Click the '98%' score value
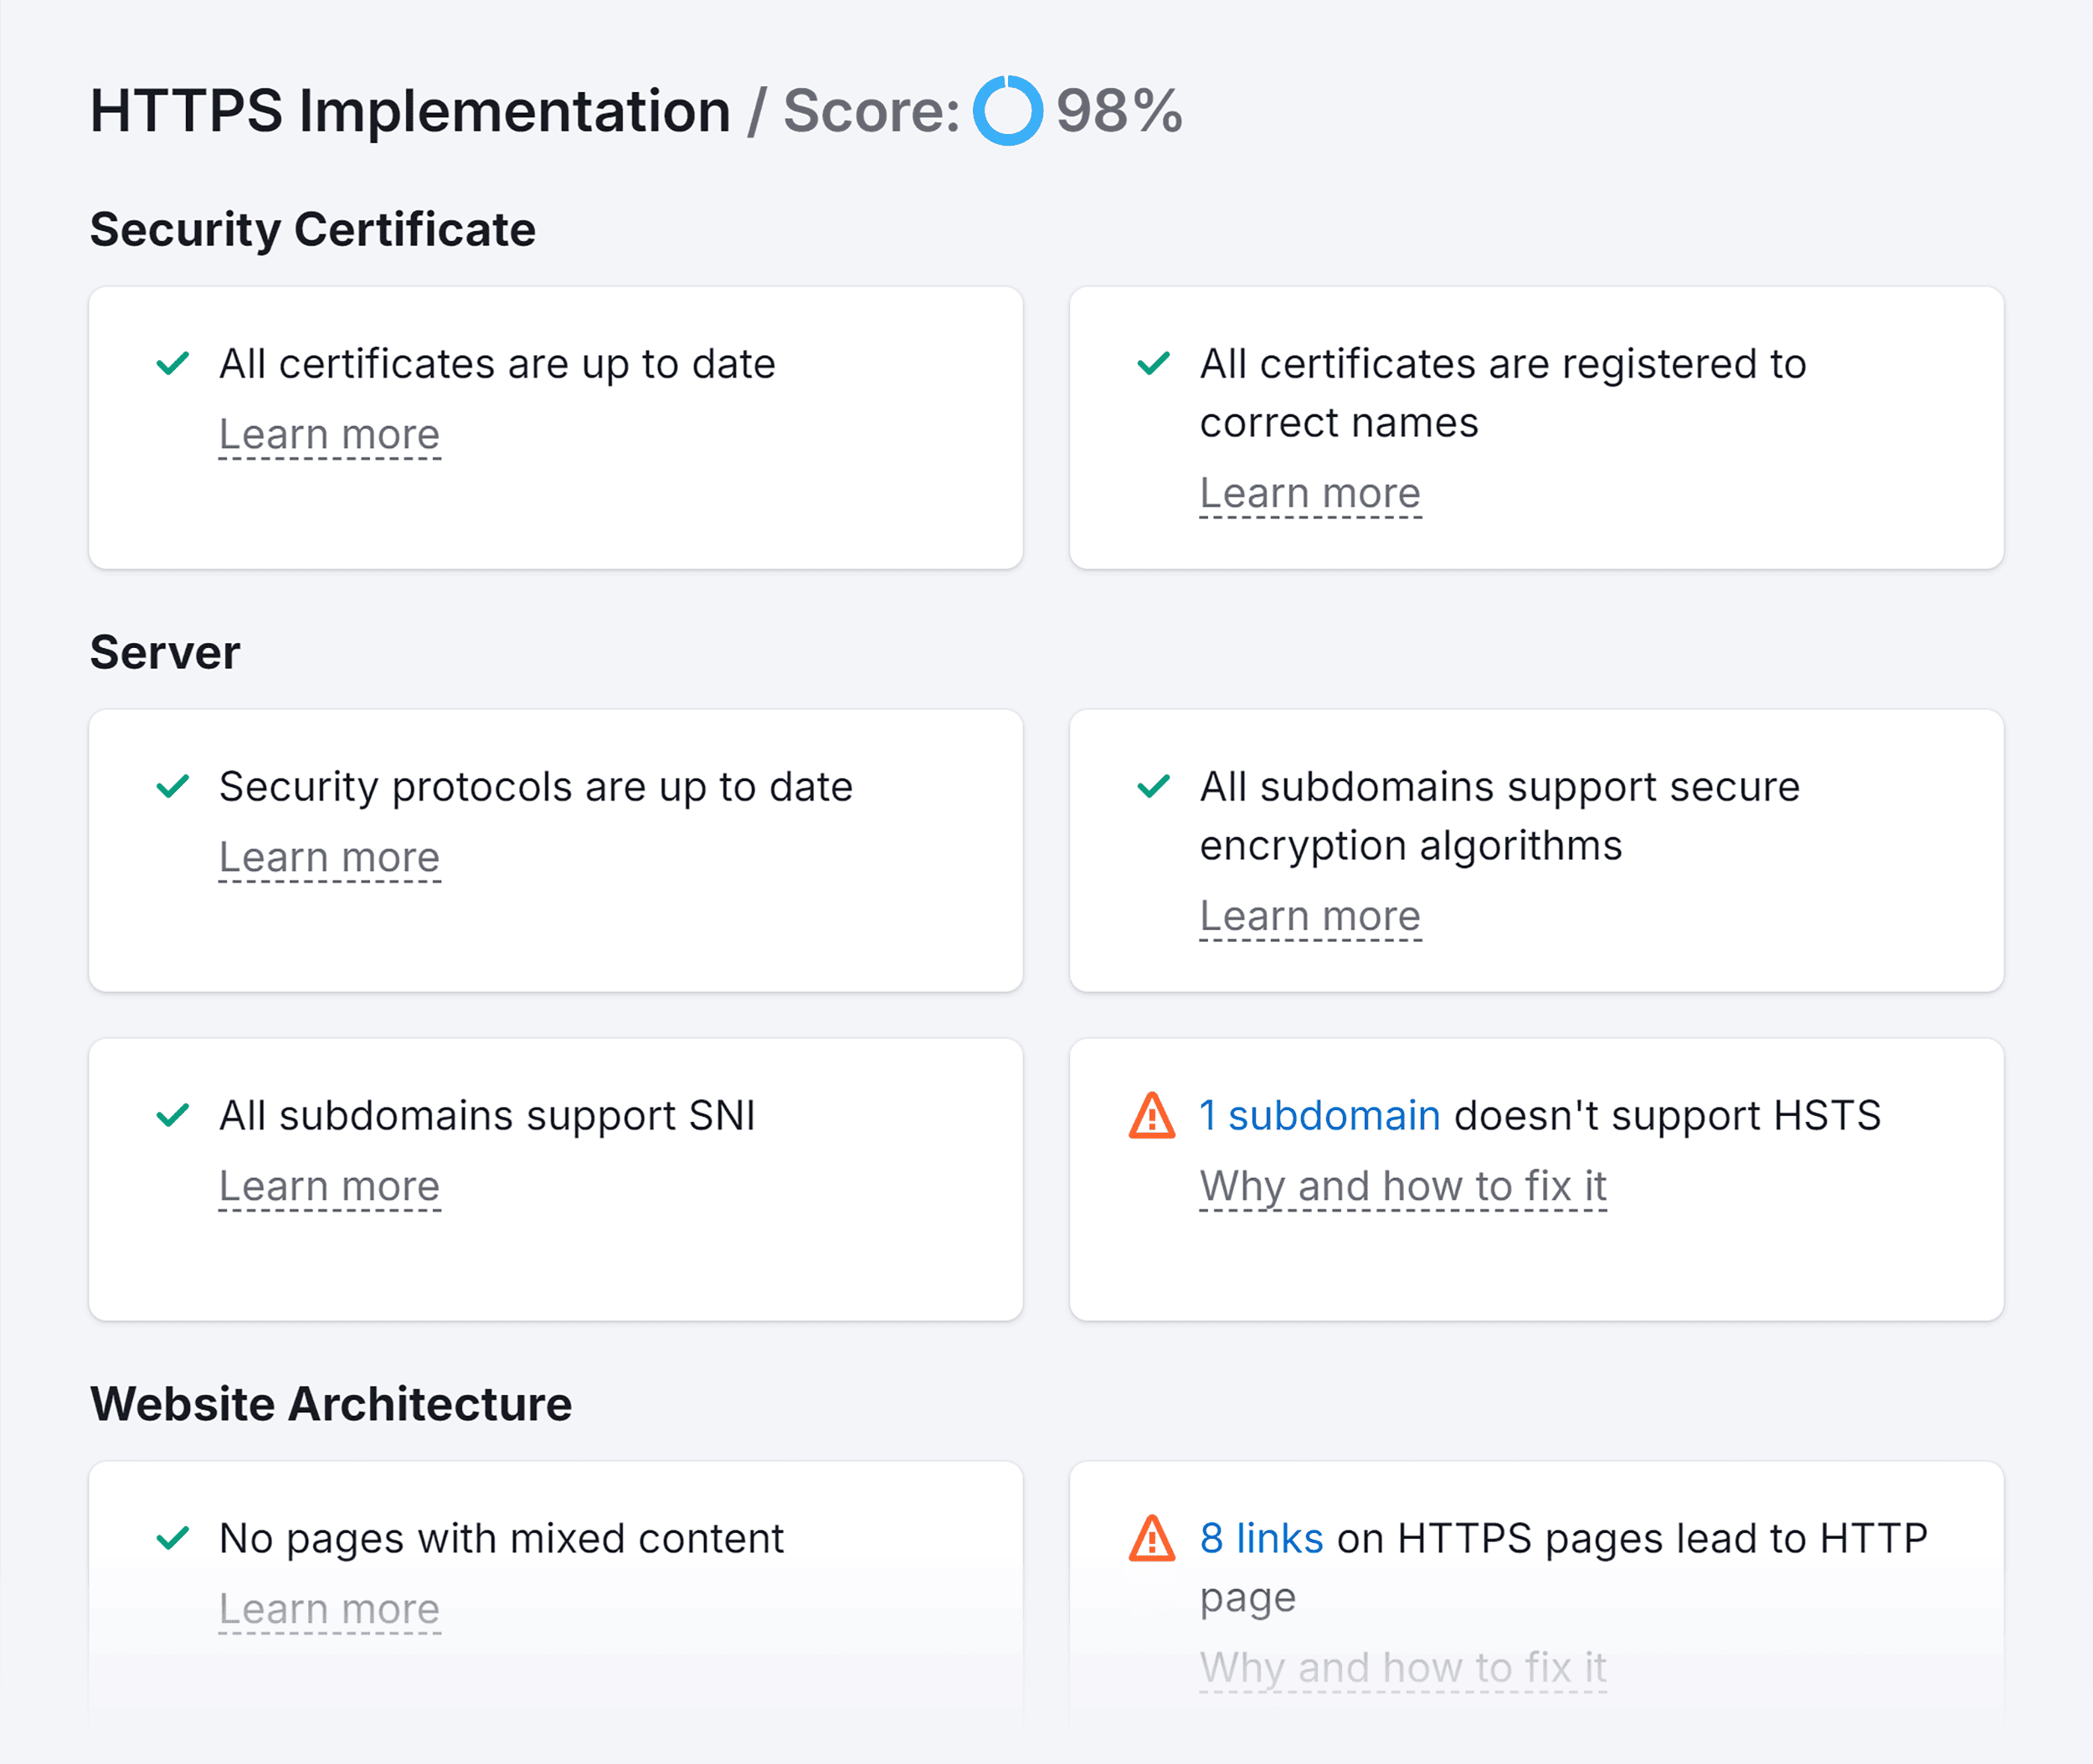This screenshot has height=1764, width=2093. (1120, 111)
